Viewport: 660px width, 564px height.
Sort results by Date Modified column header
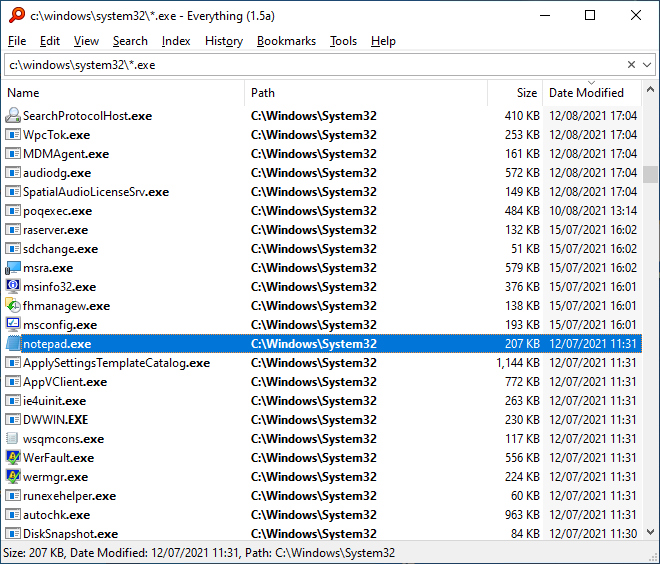tap(592, 93)
